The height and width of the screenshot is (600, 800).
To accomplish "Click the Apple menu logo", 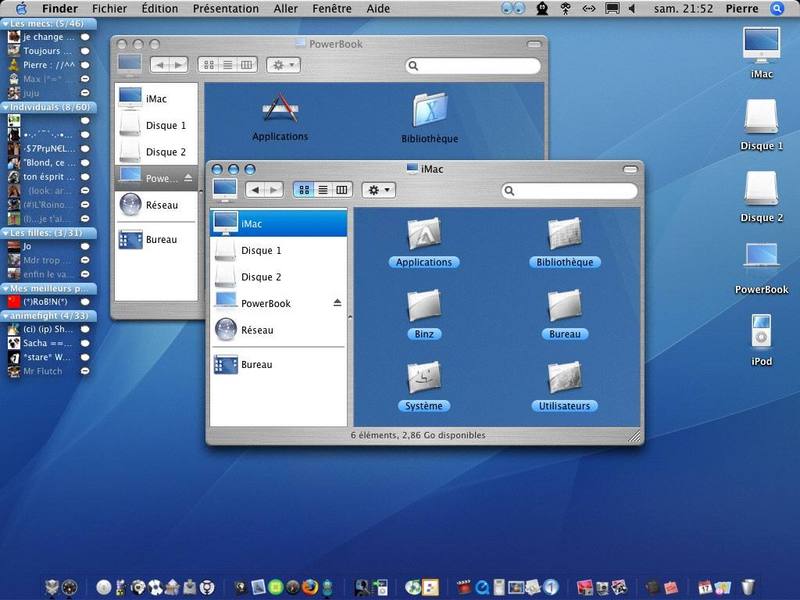I will (x=22, y=8).
